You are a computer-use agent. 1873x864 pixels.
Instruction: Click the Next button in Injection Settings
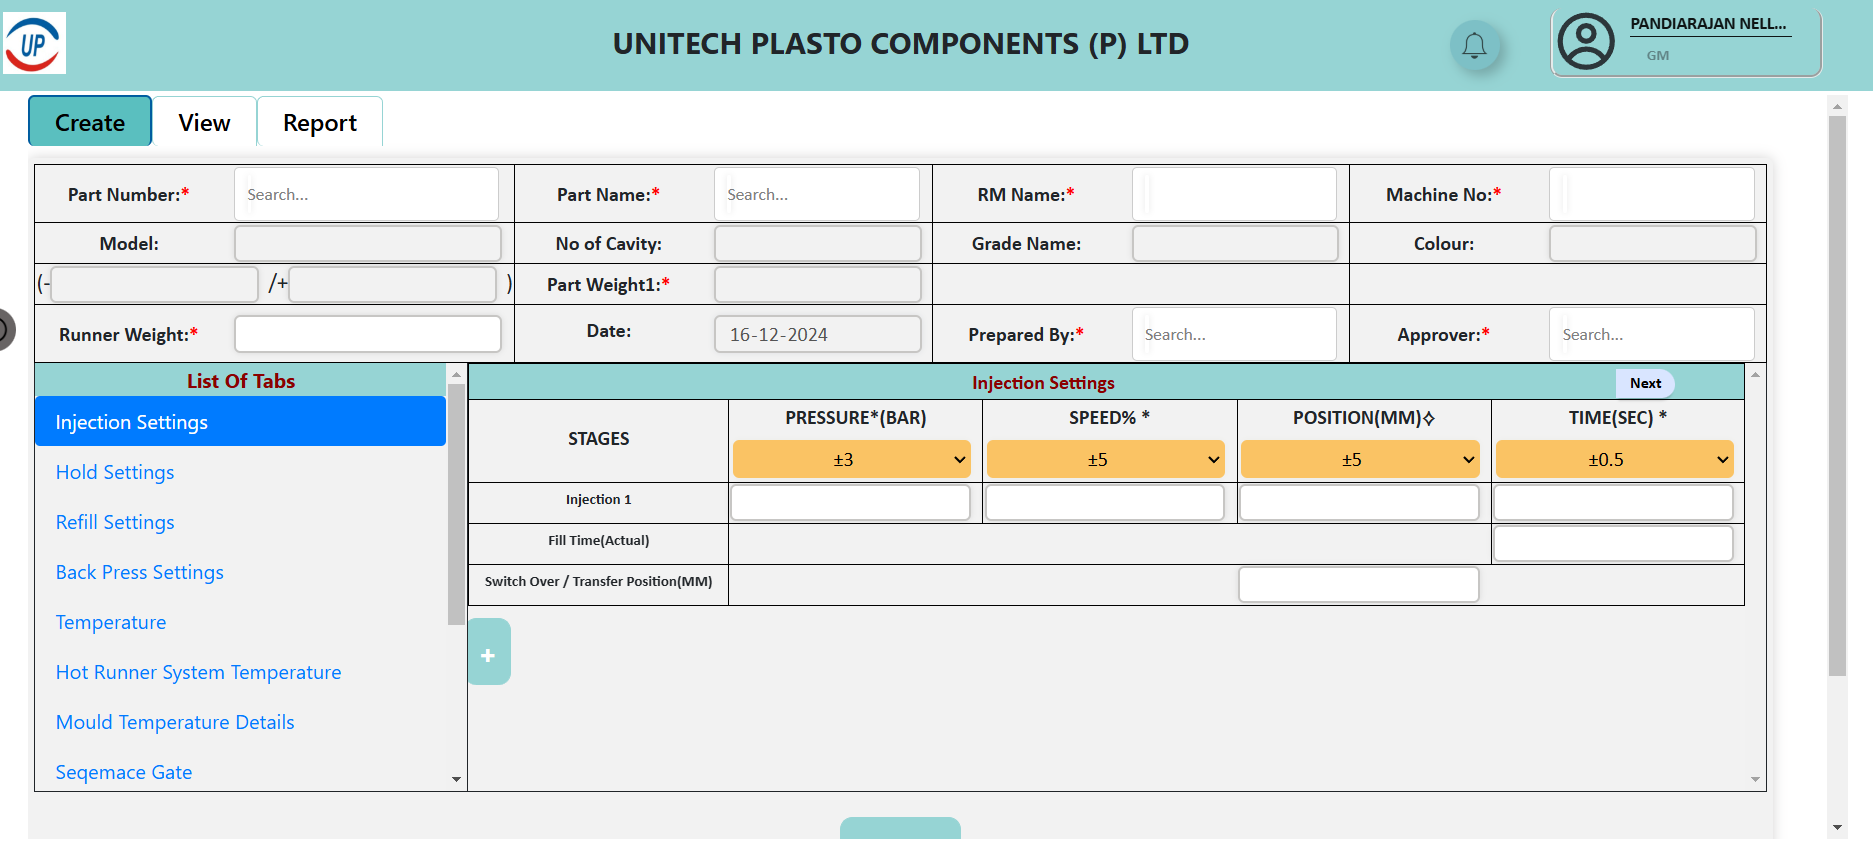point(1645,383)
